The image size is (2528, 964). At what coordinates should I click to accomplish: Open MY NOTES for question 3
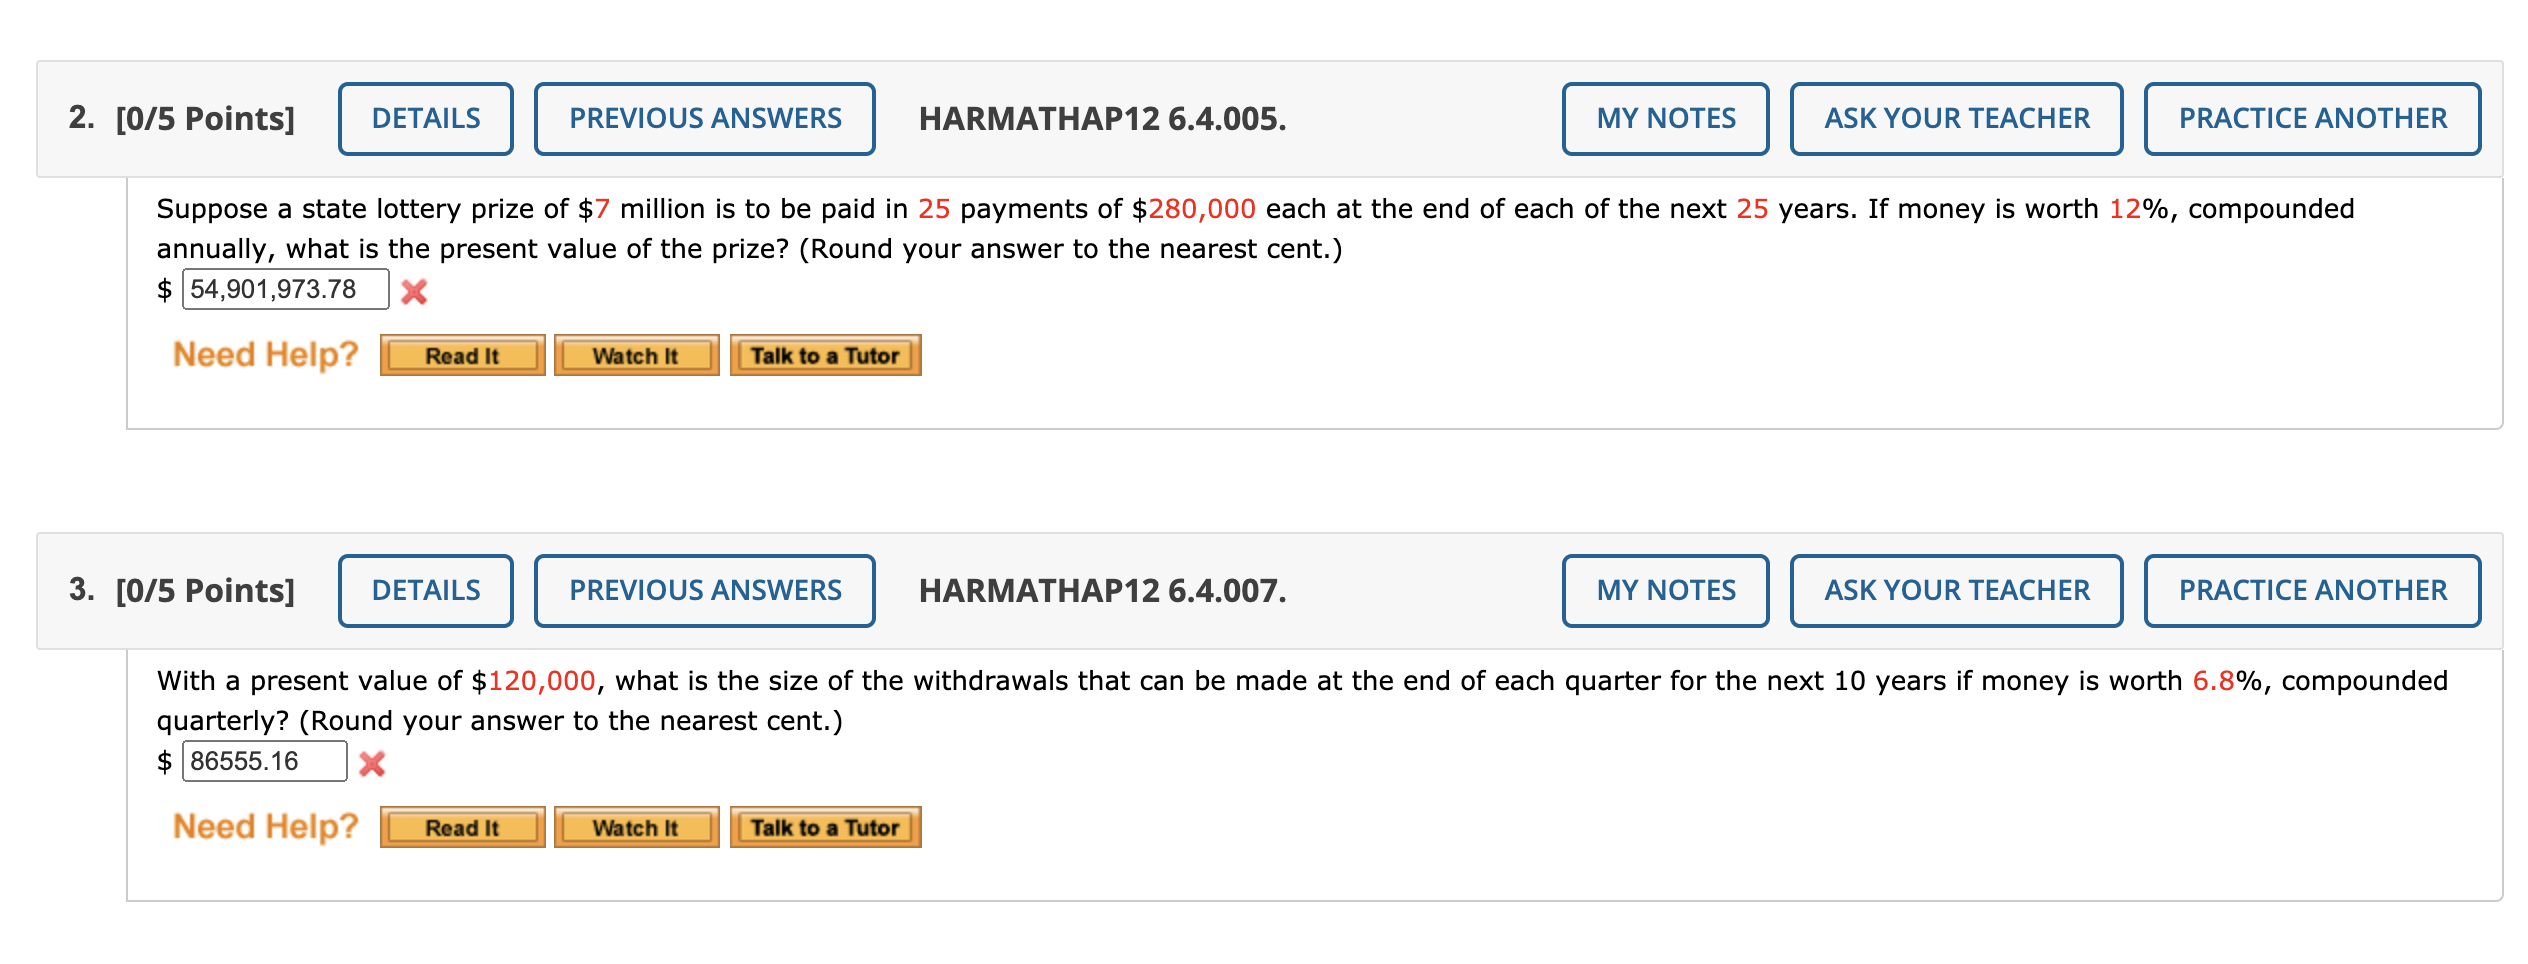(1665, 590)
